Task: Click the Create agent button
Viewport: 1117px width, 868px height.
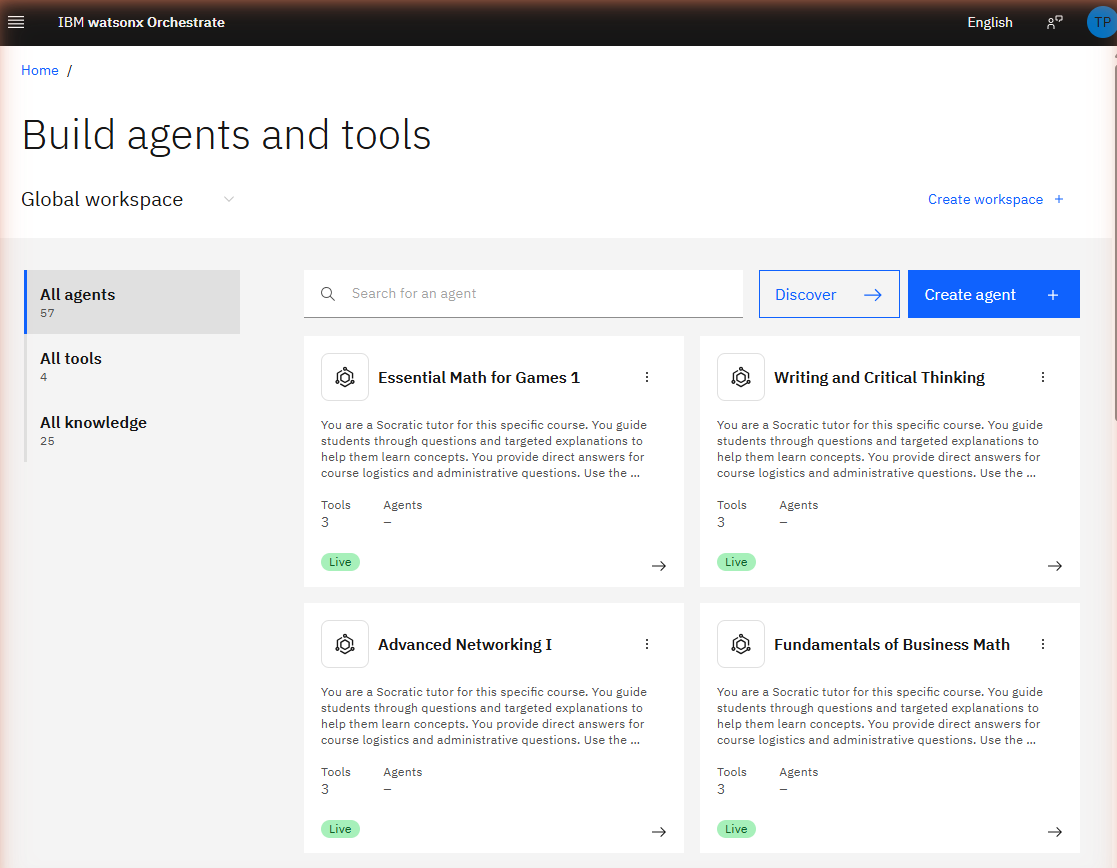Action: (x=994, y=294)
